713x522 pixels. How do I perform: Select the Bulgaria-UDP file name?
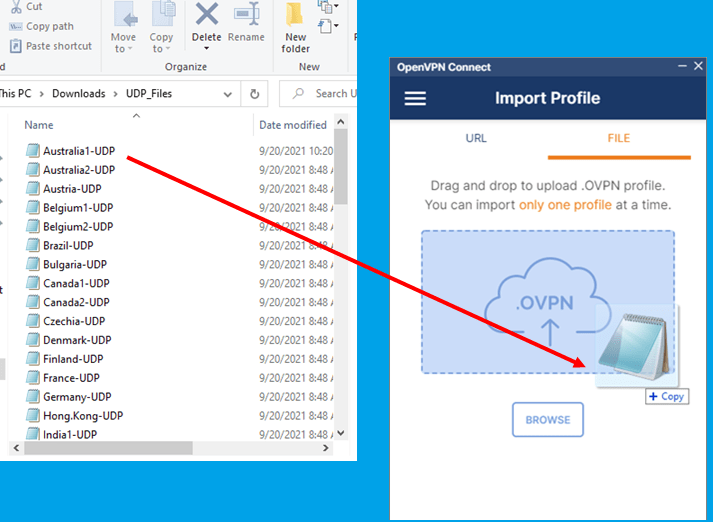pos(75,264)
